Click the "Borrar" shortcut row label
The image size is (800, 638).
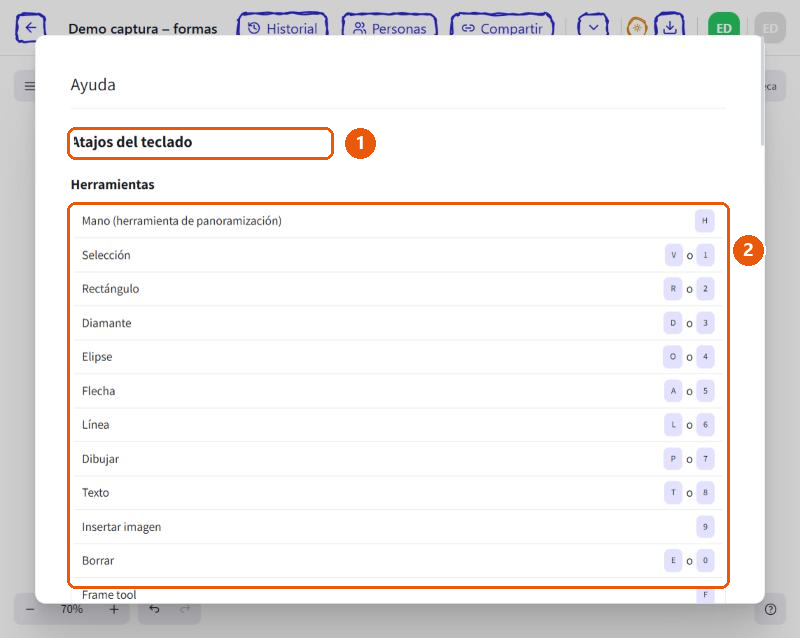(98, 560)
